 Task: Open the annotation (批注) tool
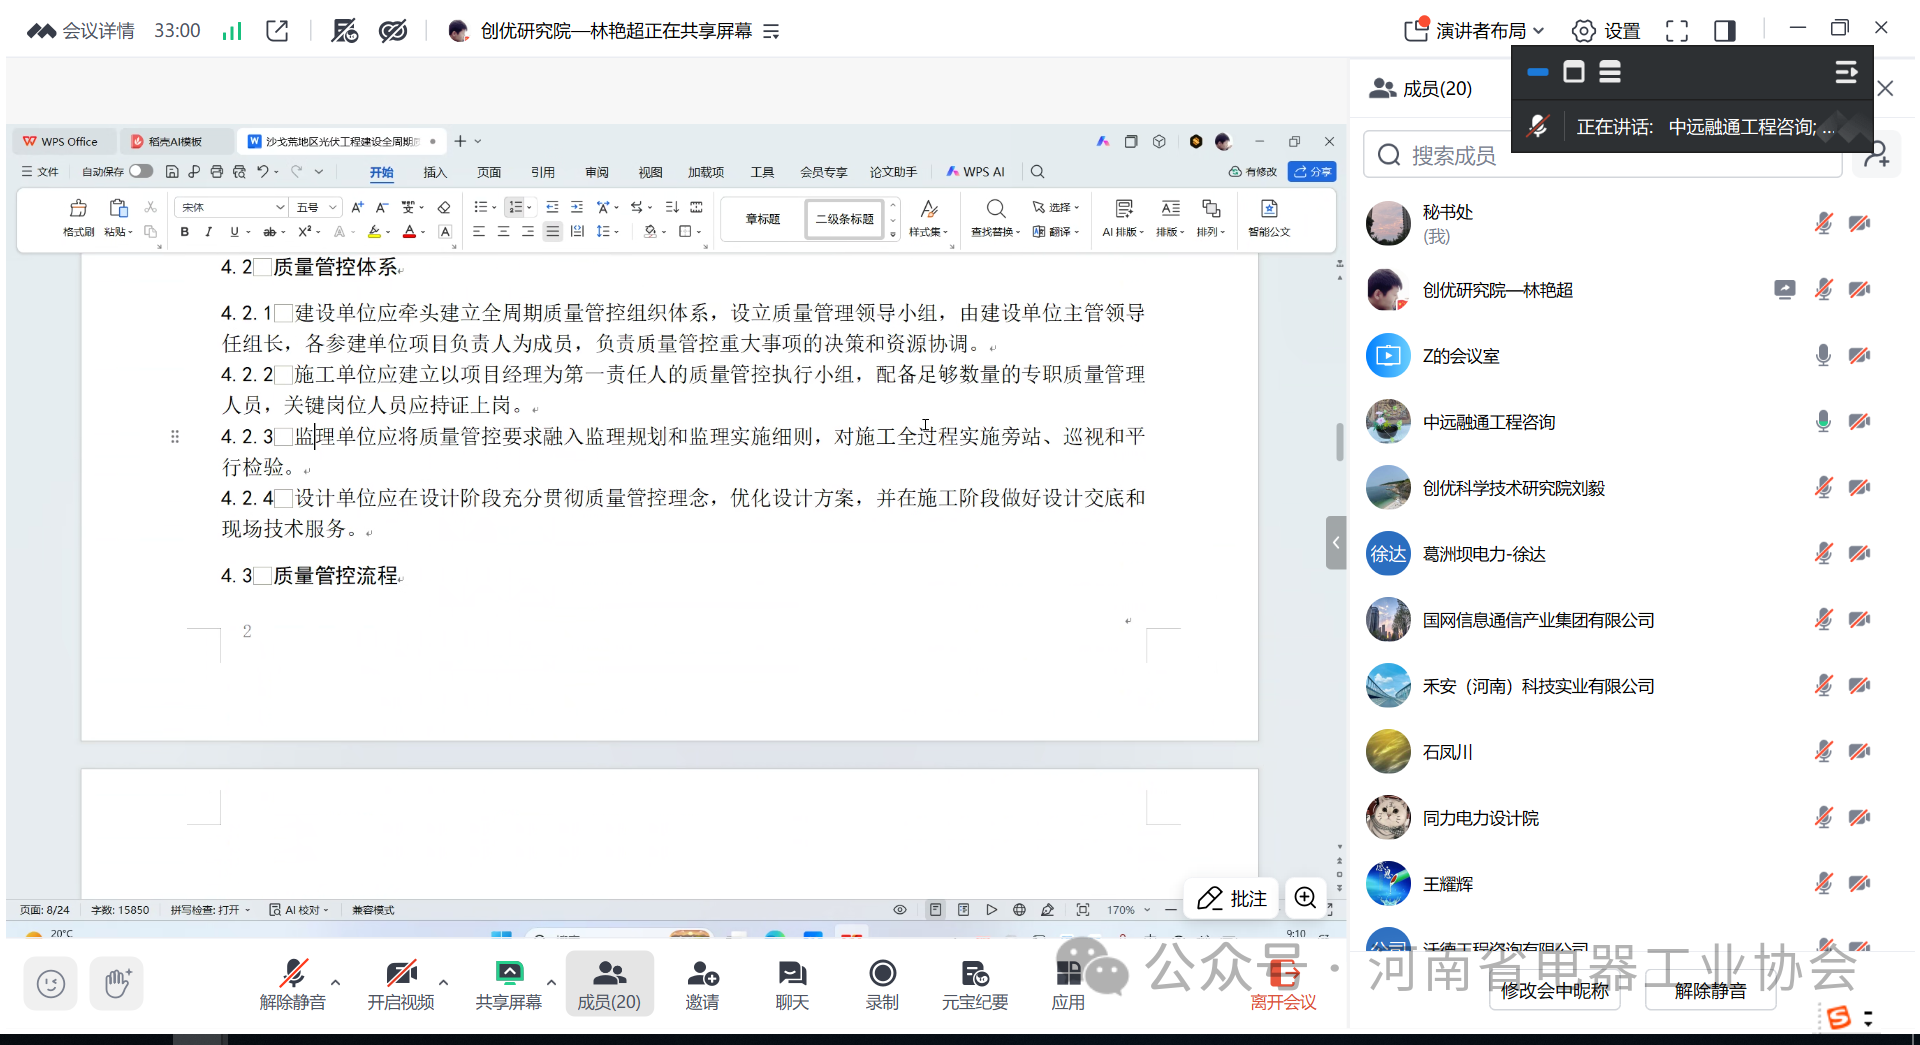[1232, 898]
